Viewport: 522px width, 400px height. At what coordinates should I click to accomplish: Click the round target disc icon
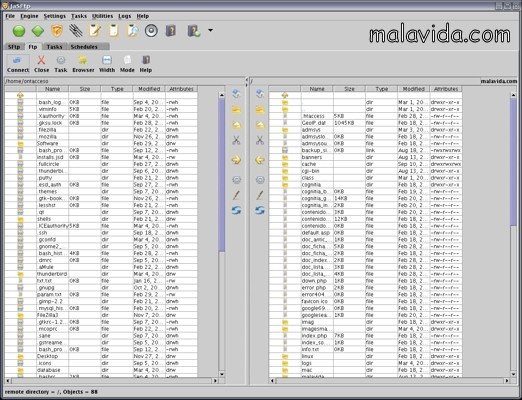pos(151,31)
